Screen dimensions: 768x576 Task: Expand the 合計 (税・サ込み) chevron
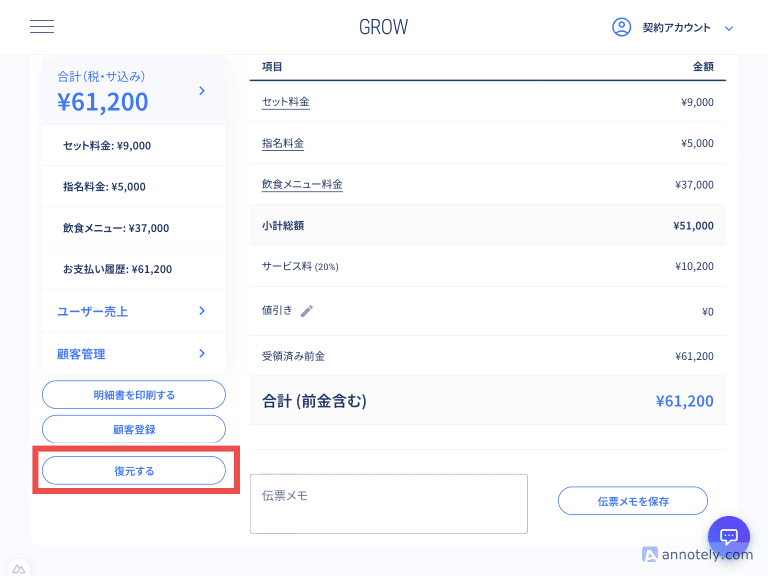pos(202,91)
